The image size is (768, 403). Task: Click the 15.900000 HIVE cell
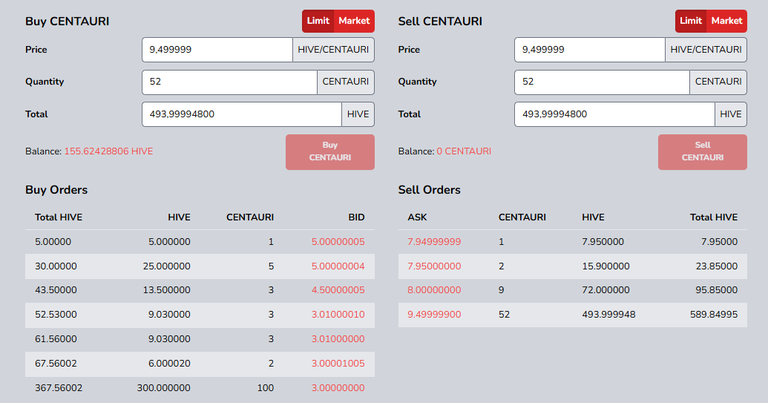pos(606,266)
